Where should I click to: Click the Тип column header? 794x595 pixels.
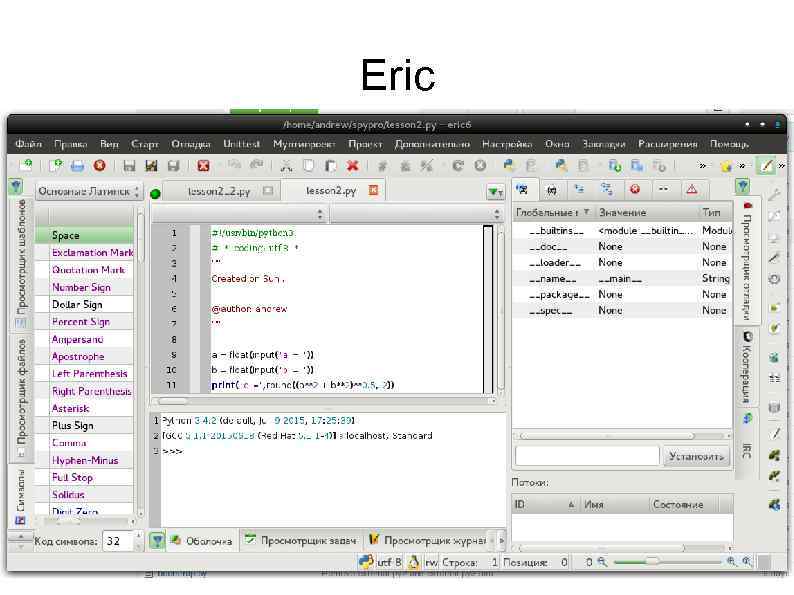pos(715,212)
